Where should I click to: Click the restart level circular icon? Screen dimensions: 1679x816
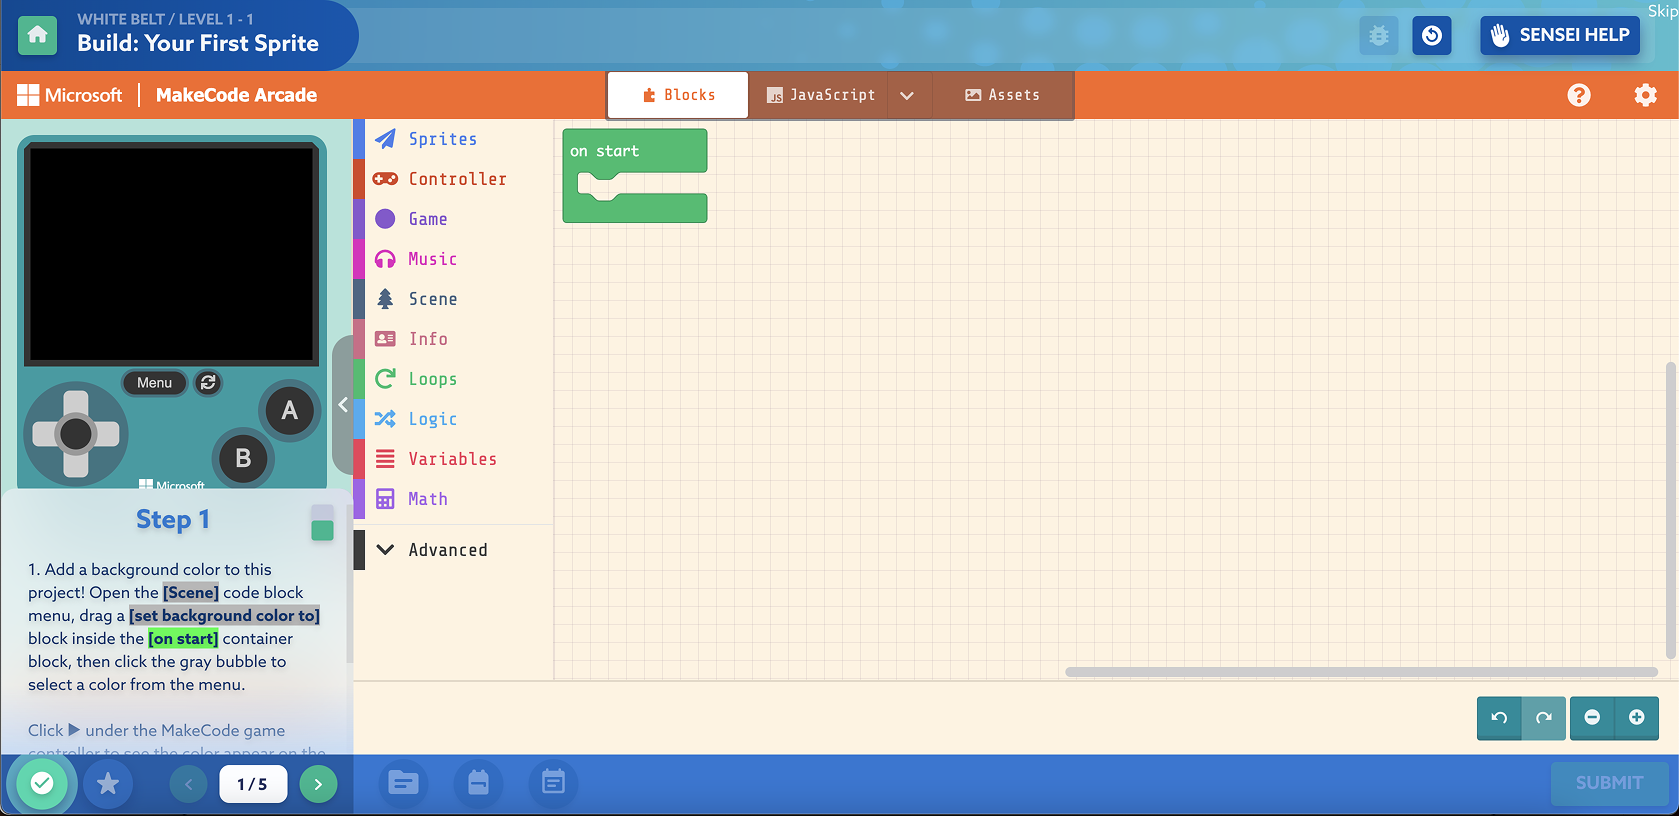(1432, 36)
